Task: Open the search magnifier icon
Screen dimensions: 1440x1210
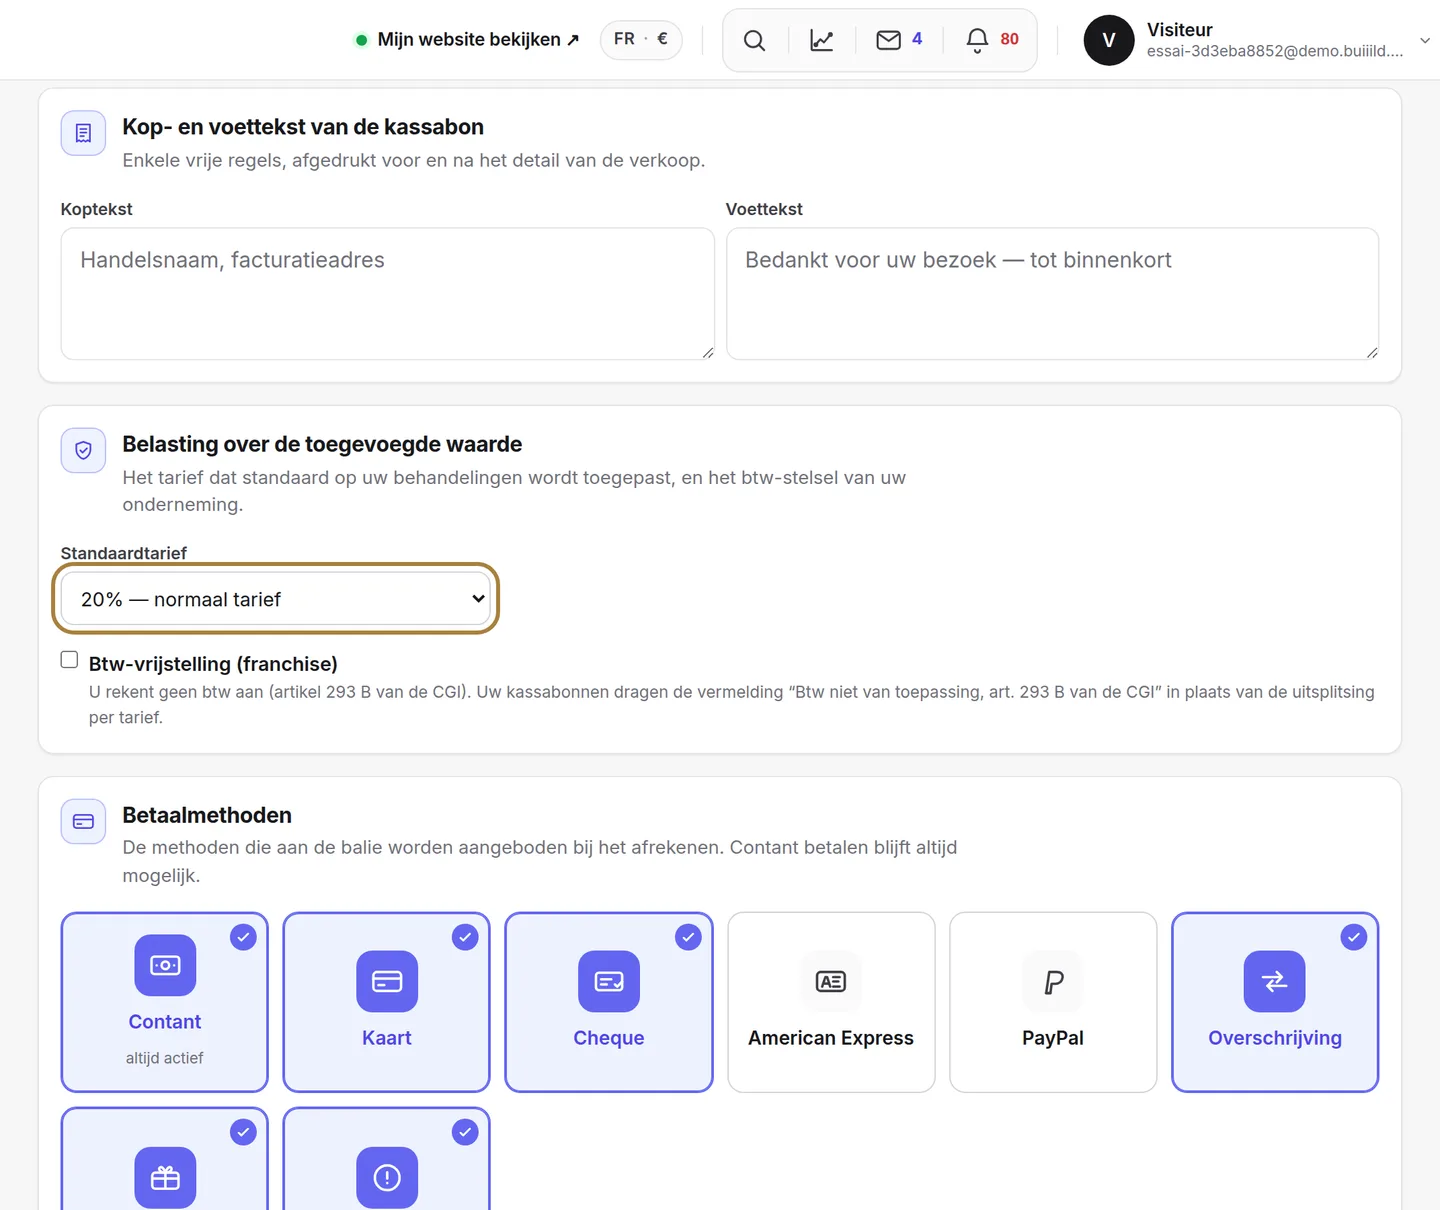Action: point(754,40)
